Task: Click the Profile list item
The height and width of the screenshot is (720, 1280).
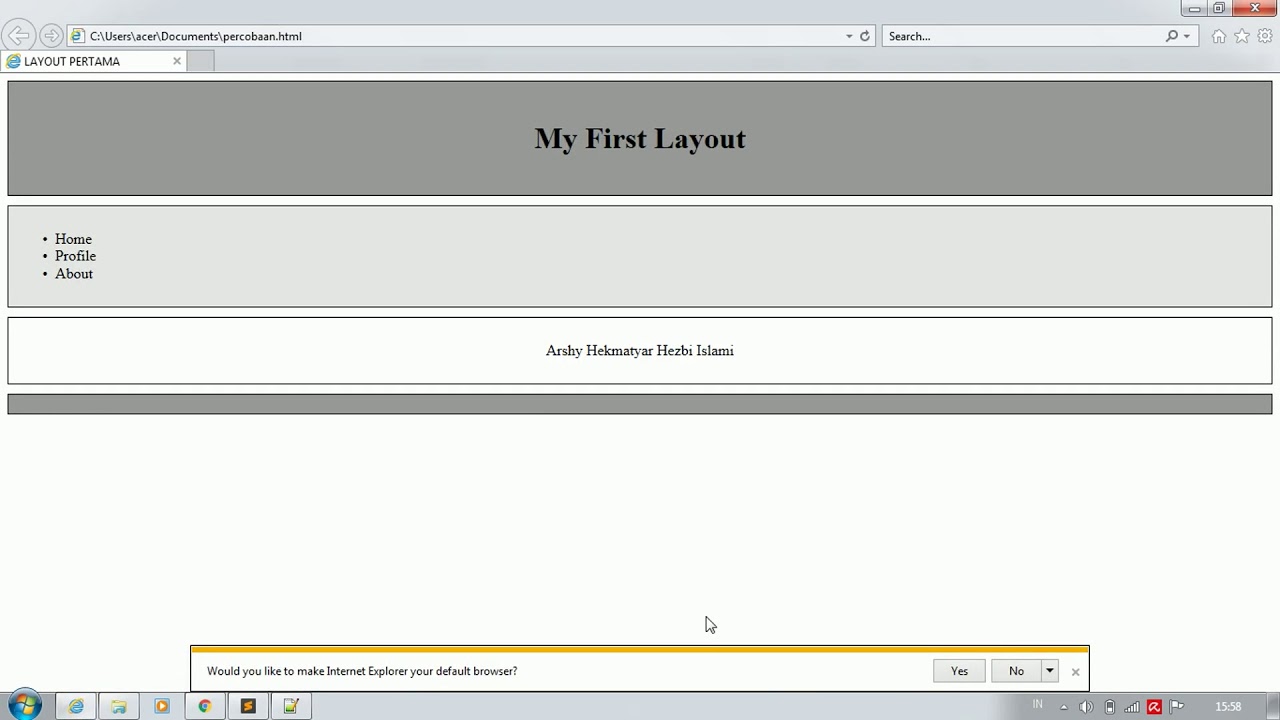Action: (x=75, y=256)
